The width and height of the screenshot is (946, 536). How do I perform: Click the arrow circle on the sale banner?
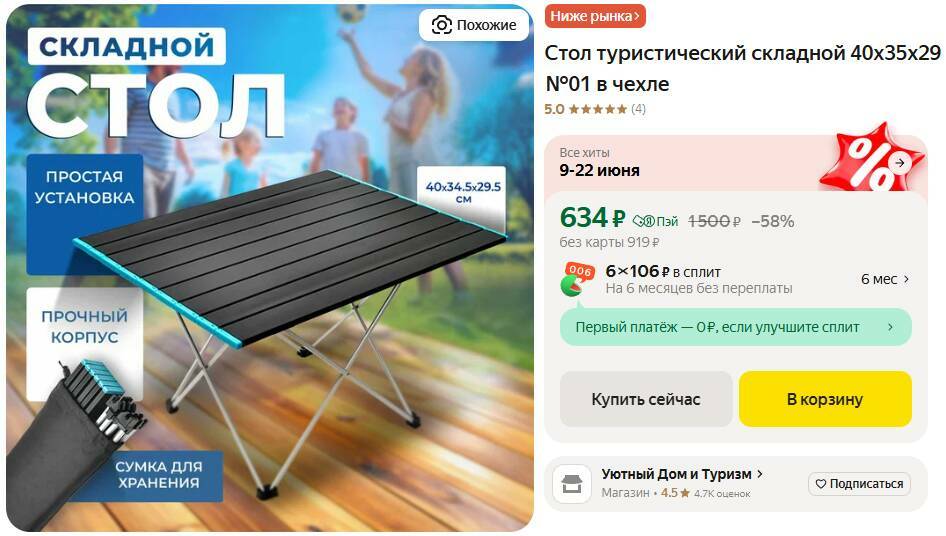click(x=900, y=163)
